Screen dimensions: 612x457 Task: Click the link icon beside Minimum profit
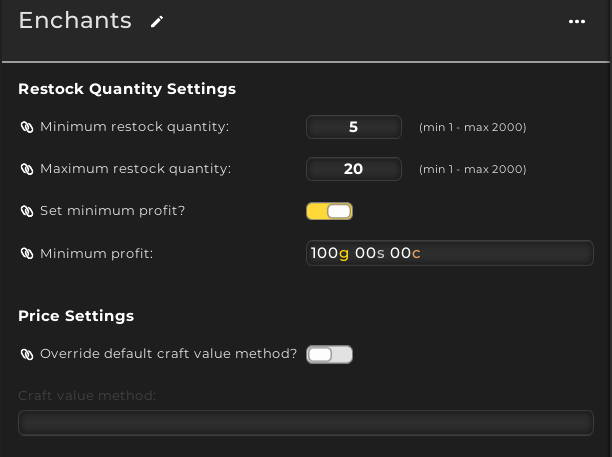[27, 253]
